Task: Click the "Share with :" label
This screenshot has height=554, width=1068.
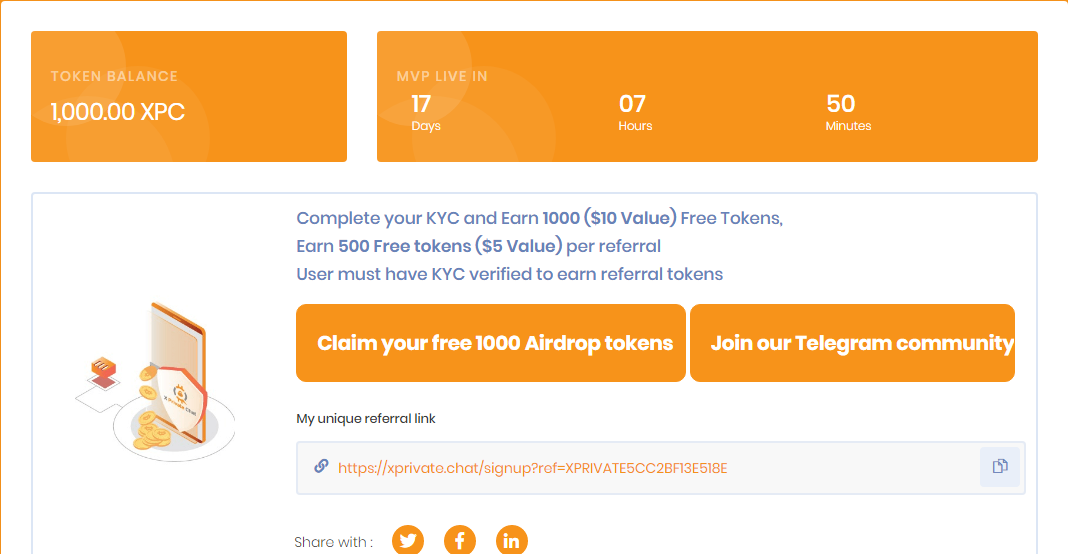Action: coord(333,542)
